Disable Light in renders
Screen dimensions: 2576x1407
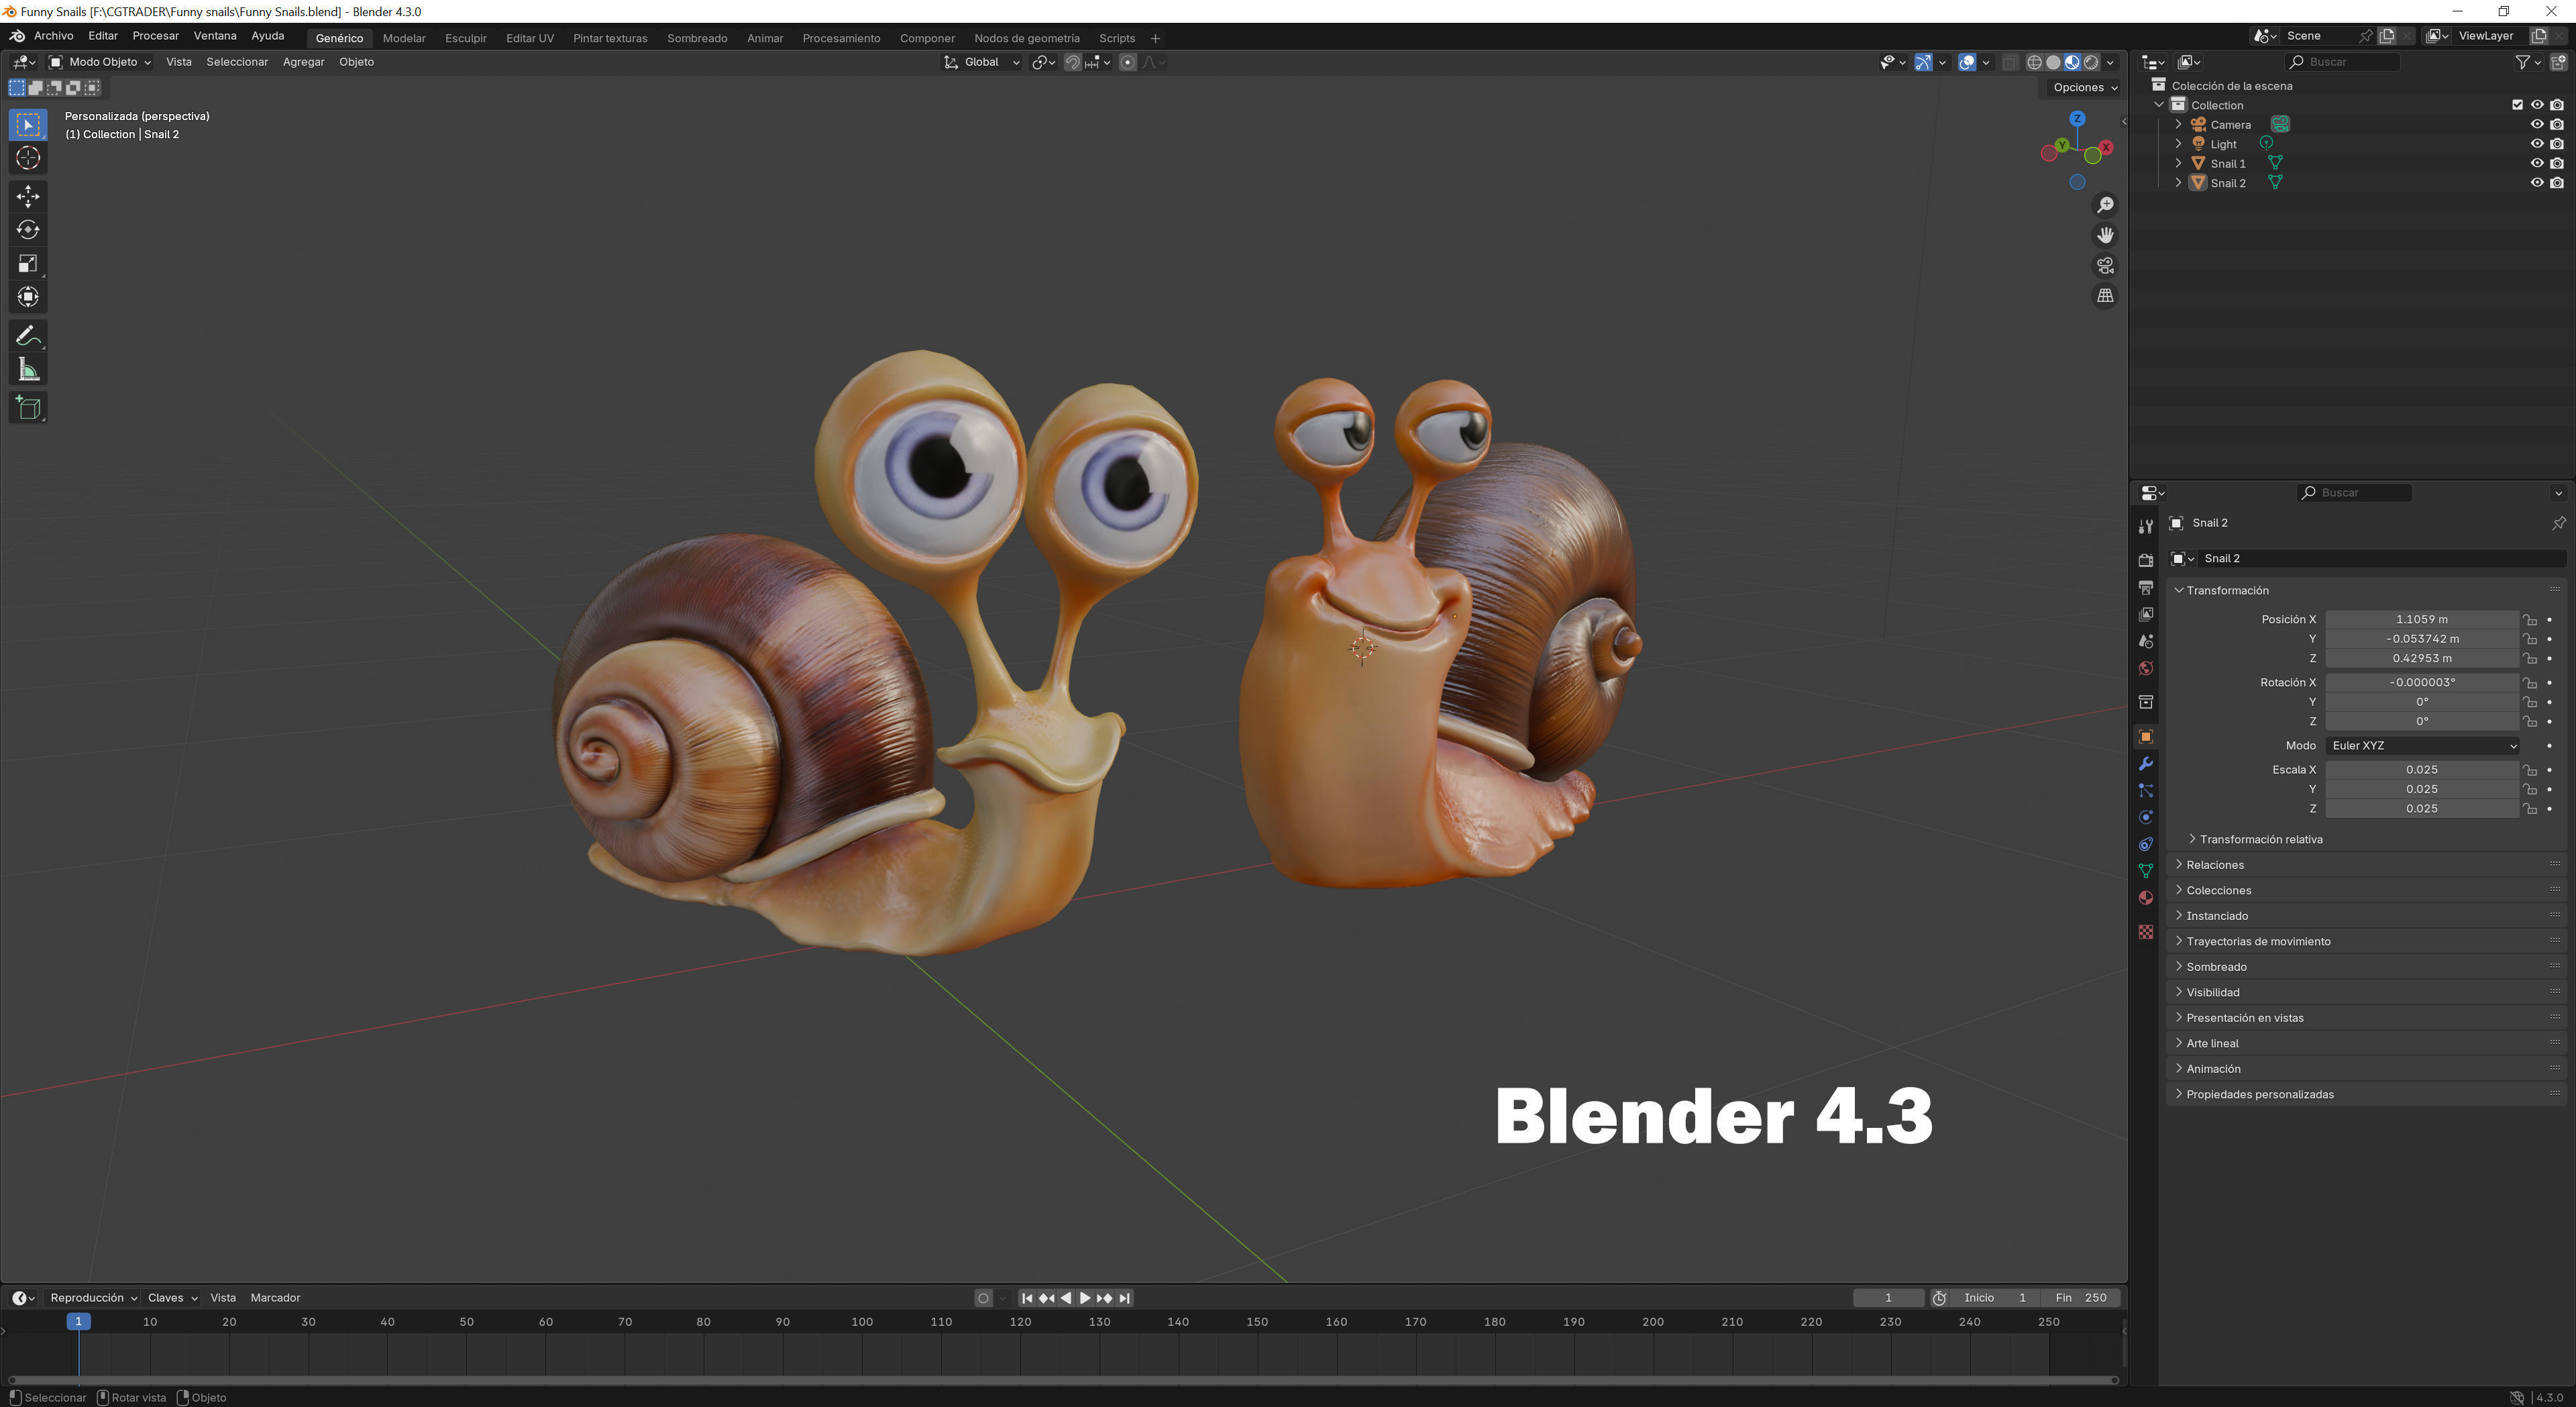(x=2556, y=144)
